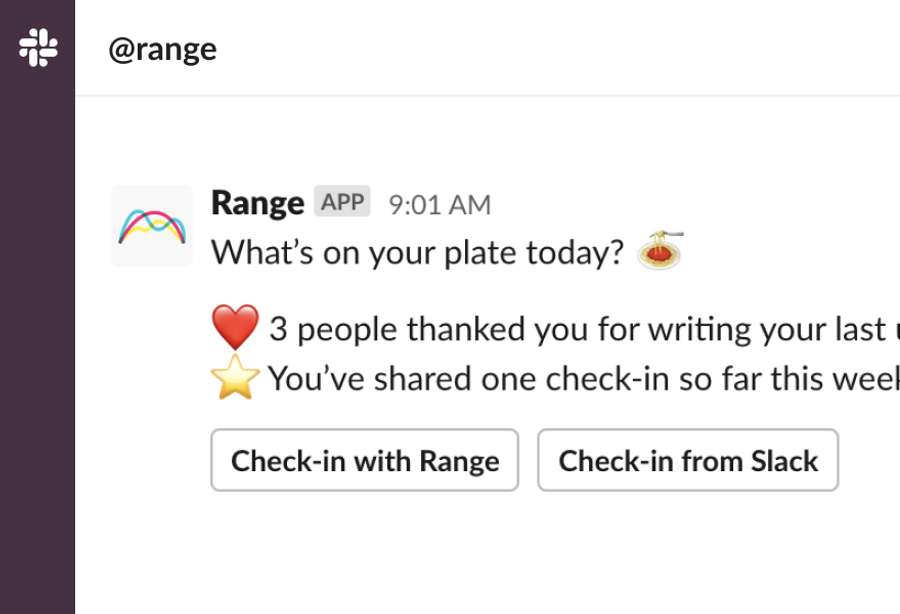This screenshot has width=900, height=614.
Task: Click the red heart emoji
Action: click(235, 327)
